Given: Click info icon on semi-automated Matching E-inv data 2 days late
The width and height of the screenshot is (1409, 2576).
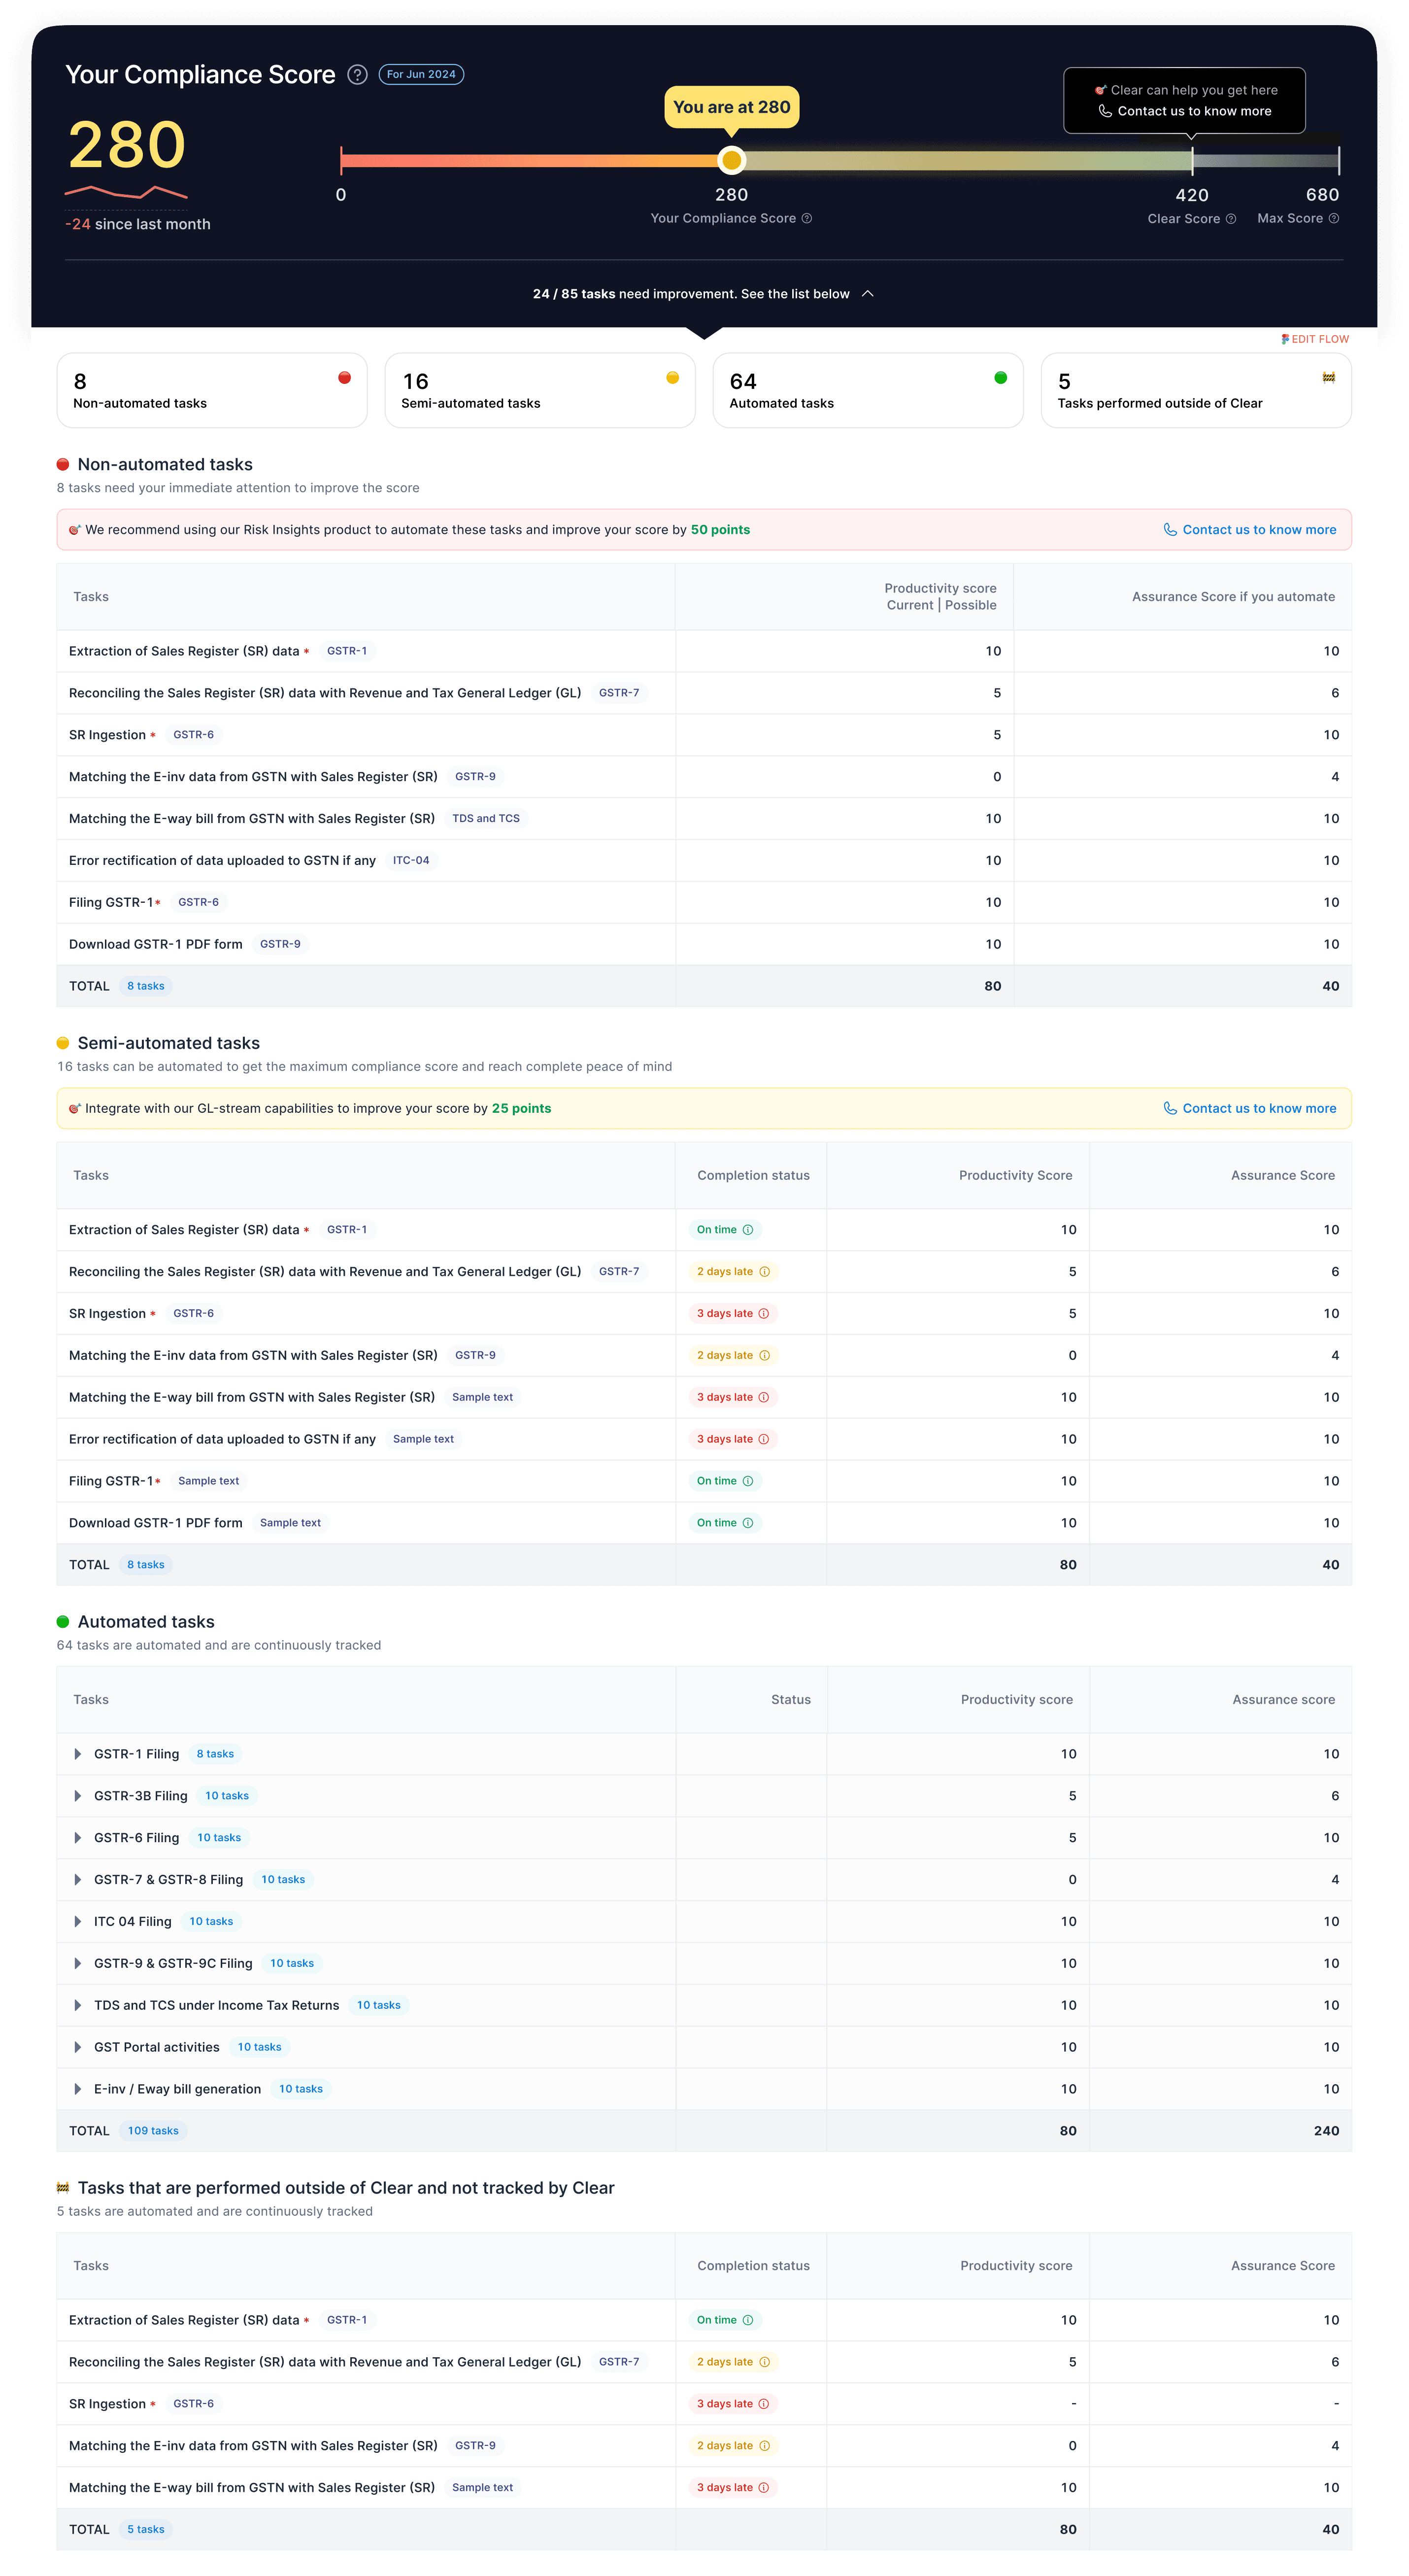Looking at the screenshot, I should 764,1356.
